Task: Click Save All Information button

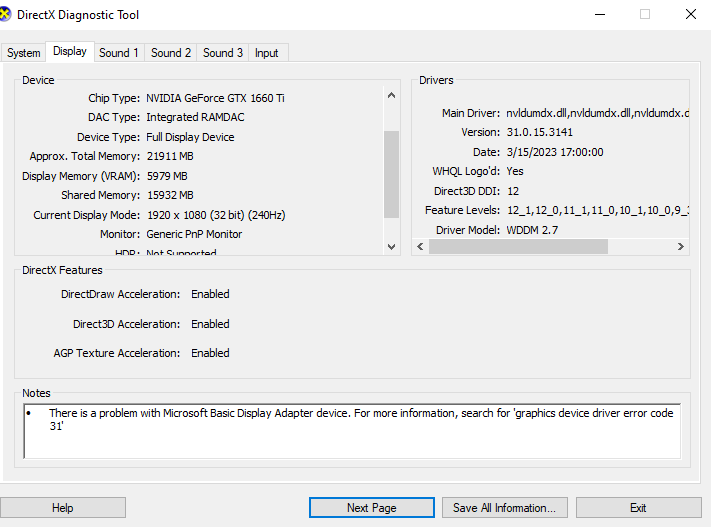Action: tap(504, 507)
